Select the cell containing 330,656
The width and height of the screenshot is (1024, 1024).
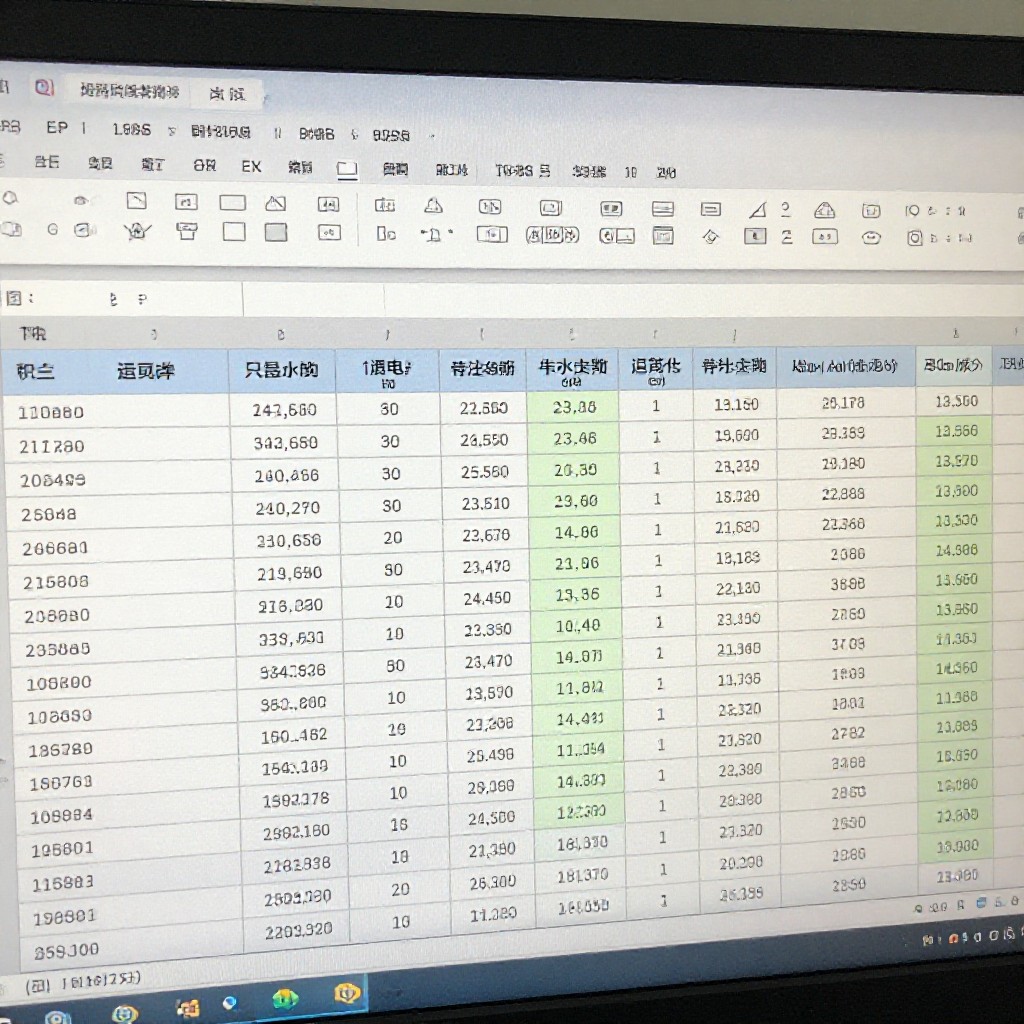[x=287, y=541]
